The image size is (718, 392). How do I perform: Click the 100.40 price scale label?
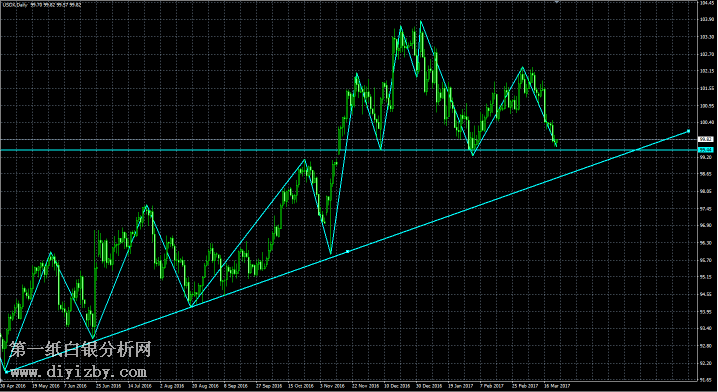(707, 122)
